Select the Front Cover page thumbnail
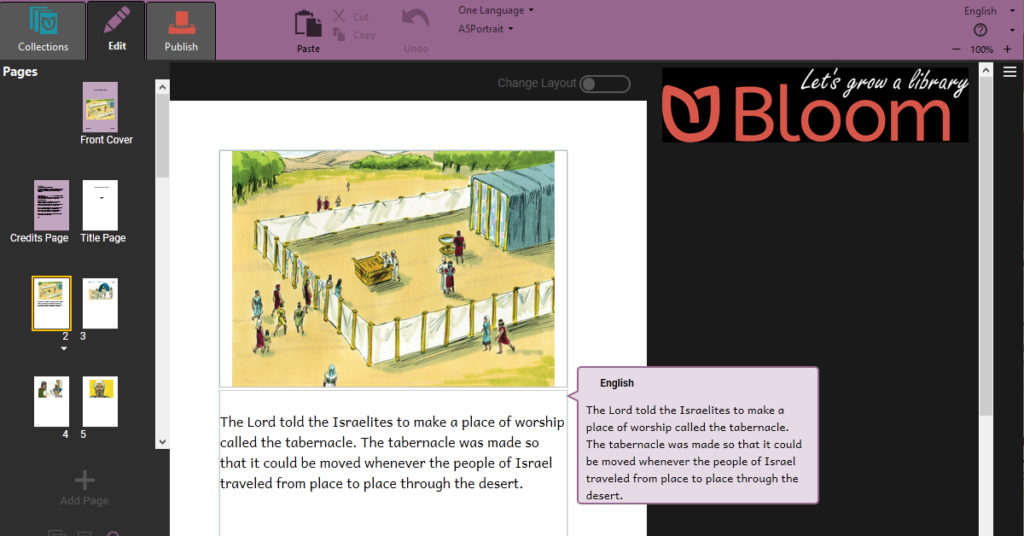 click(x=100, y=107)
